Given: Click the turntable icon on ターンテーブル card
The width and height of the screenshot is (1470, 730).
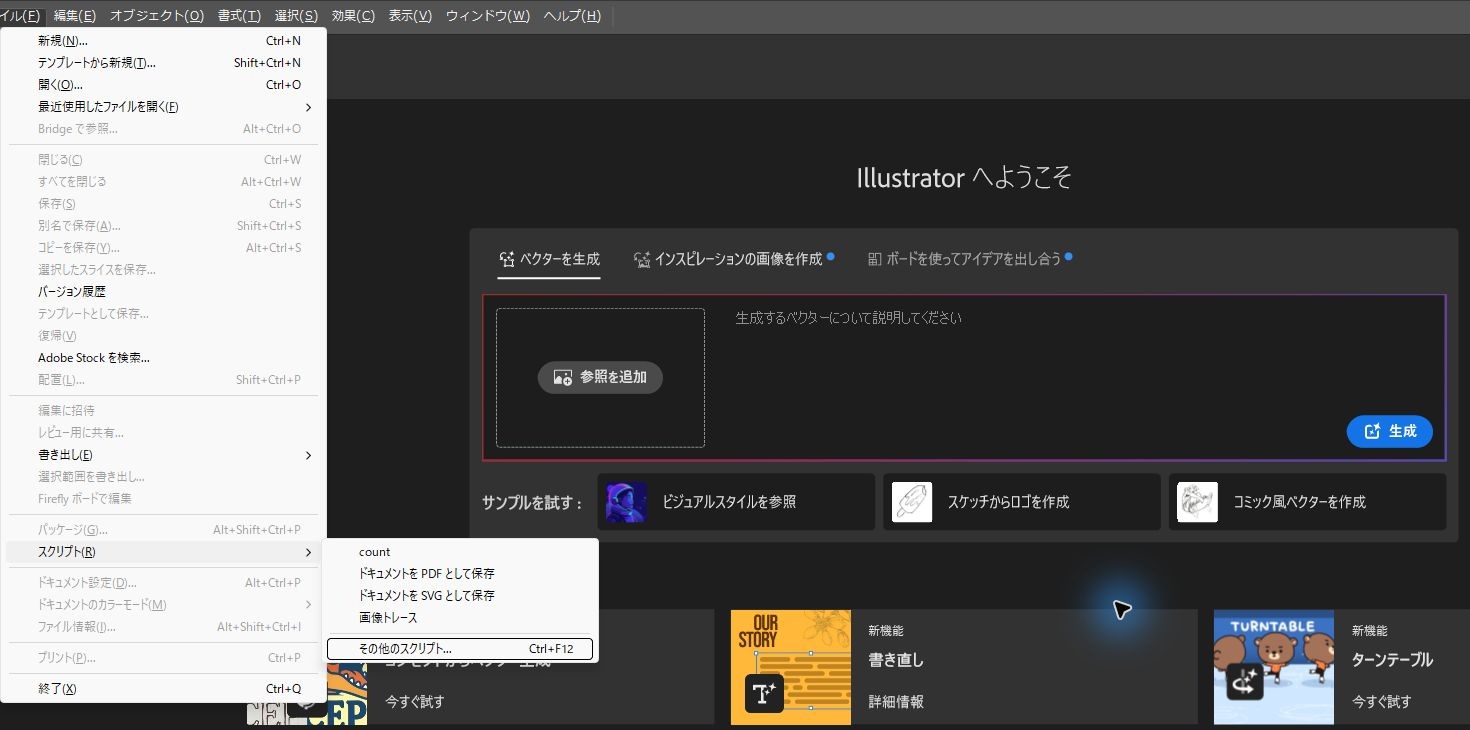Looking at the screenshot, I should coord(1246,682).
